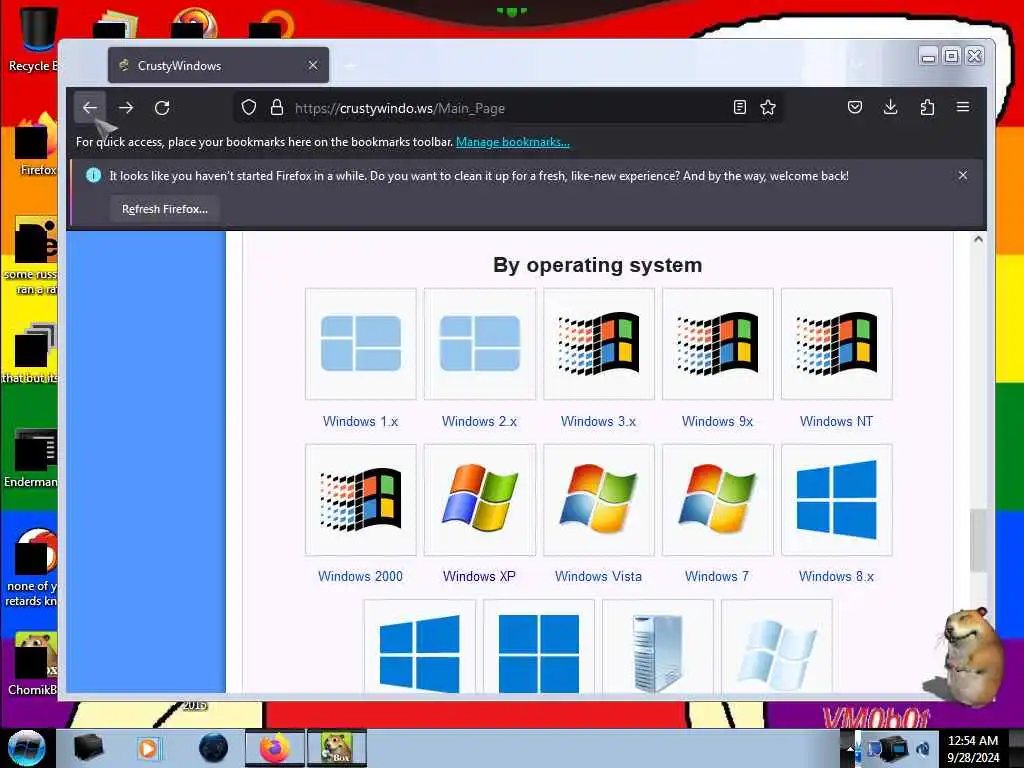
Task: Dismiss the Firefox refresh notification bar
Action: click(963, 175)
